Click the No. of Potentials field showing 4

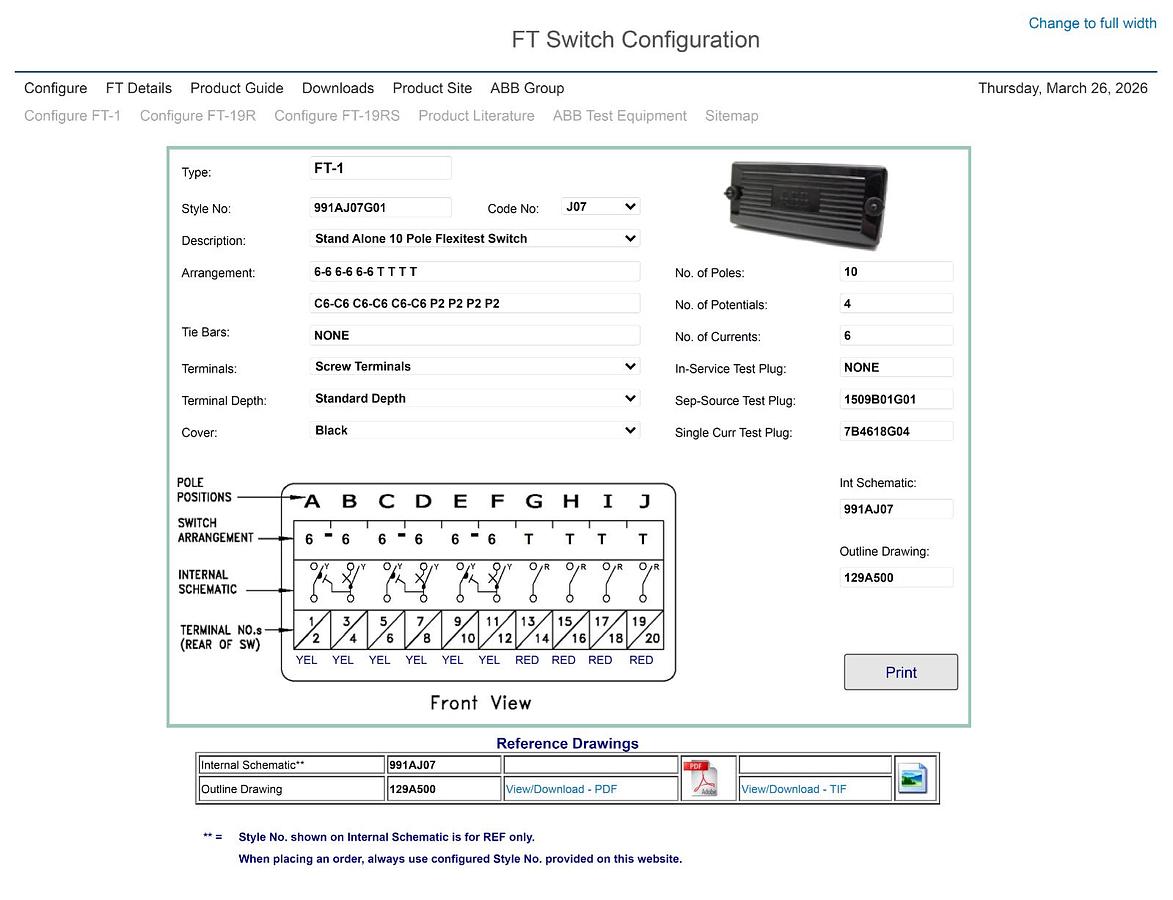[x=896, y=304]
